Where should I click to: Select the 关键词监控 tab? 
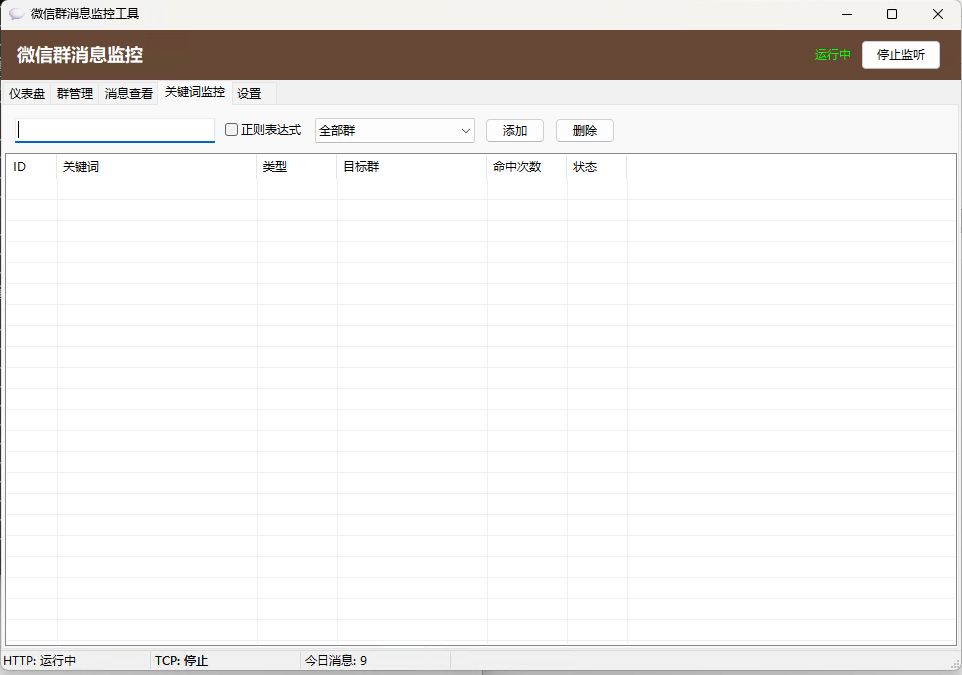click(195, 92)
